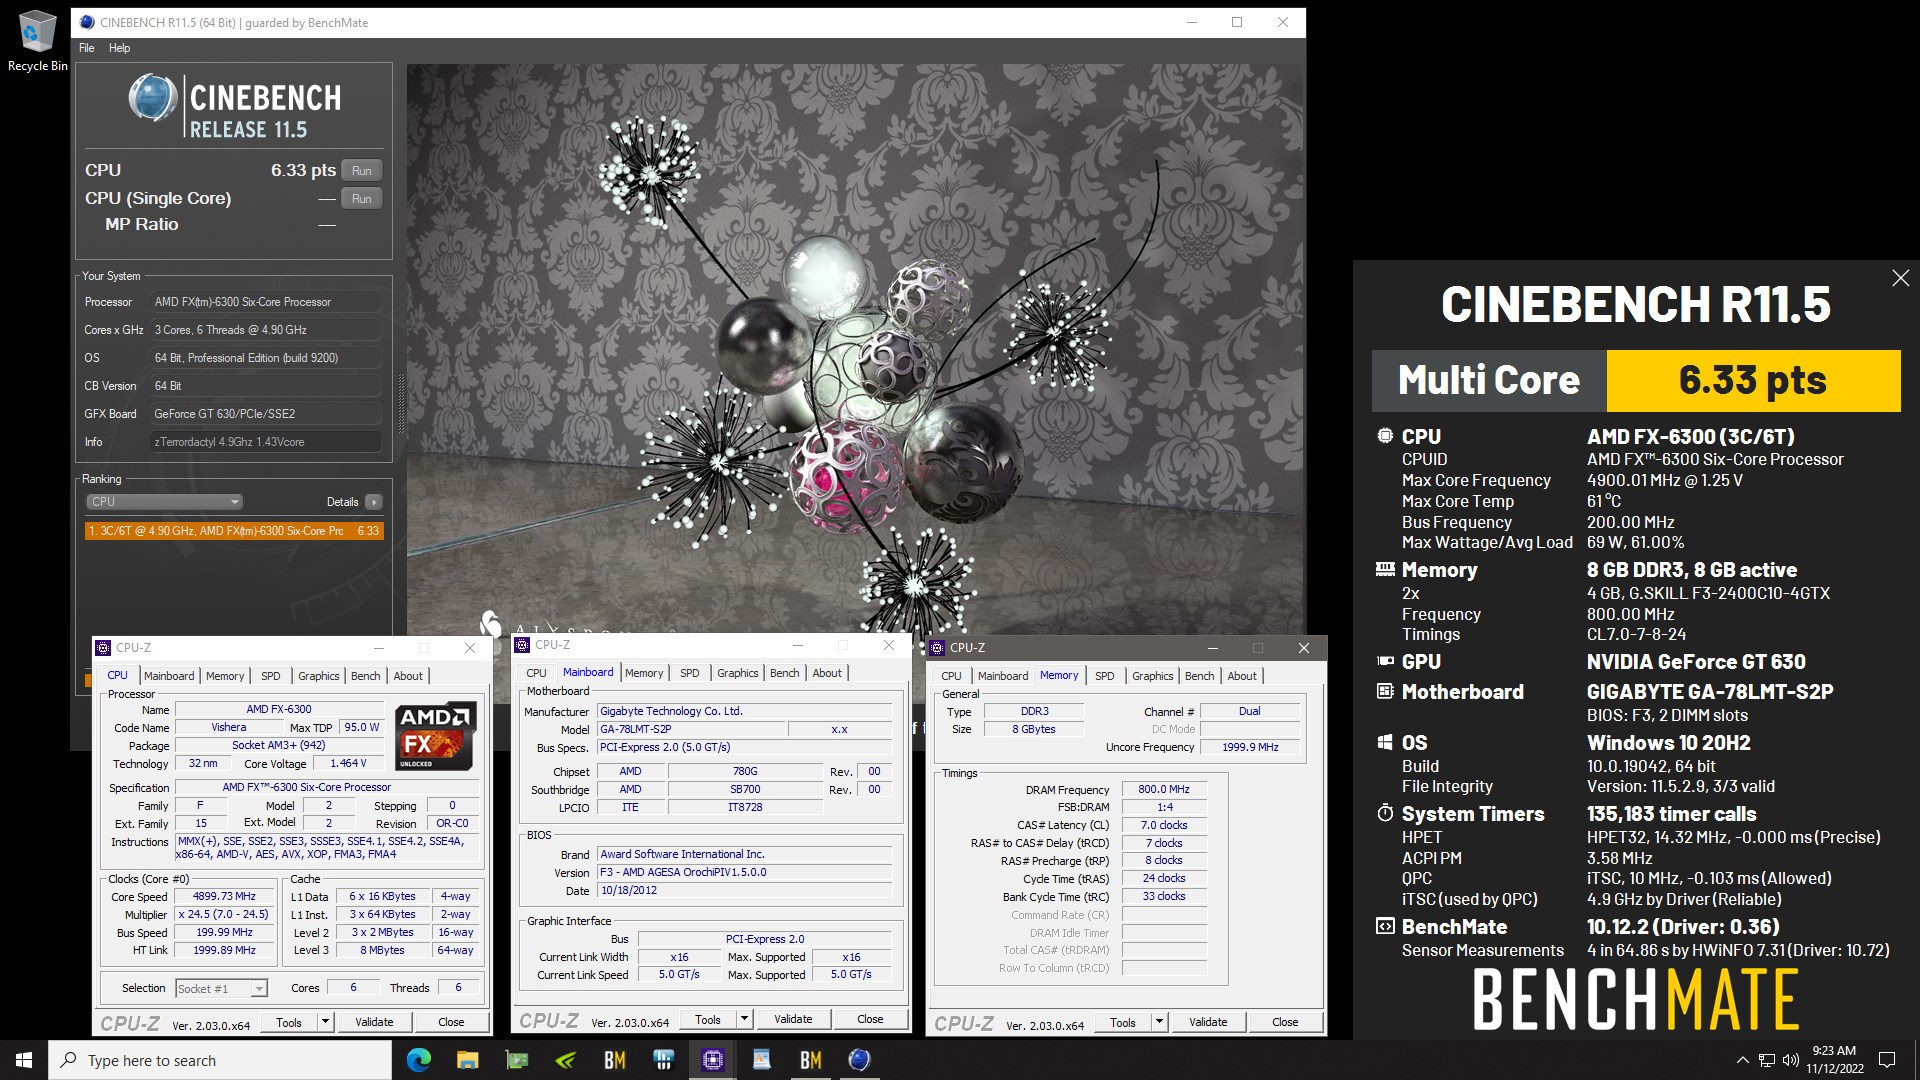Open the volume tray icon
The image size is (1920, 1080).
coord(1790,1060)
